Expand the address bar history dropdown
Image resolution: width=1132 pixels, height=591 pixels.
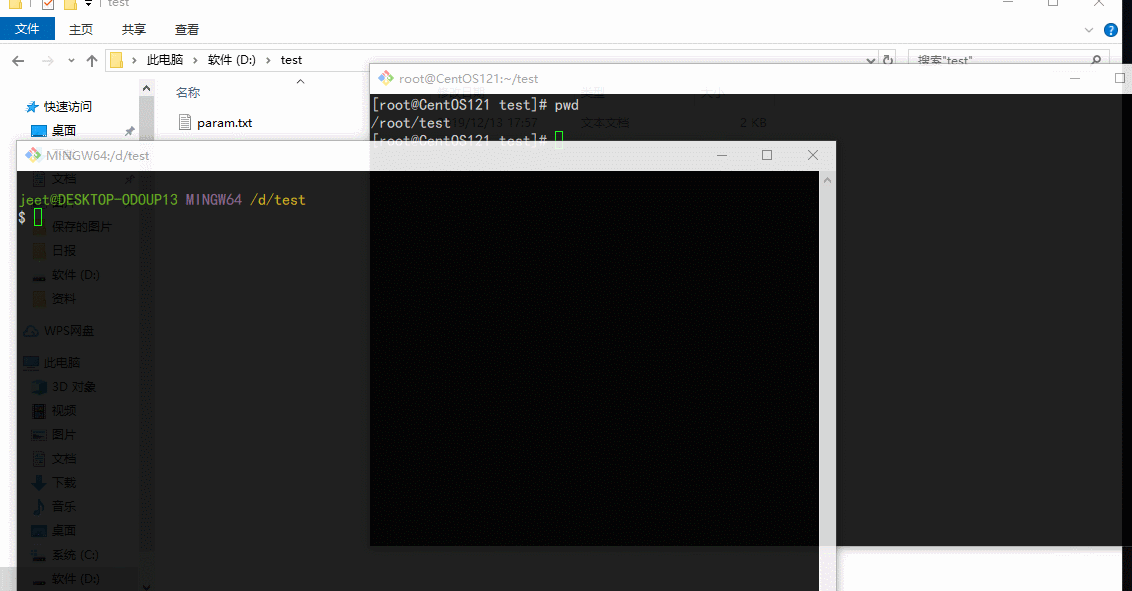[871, 61]
